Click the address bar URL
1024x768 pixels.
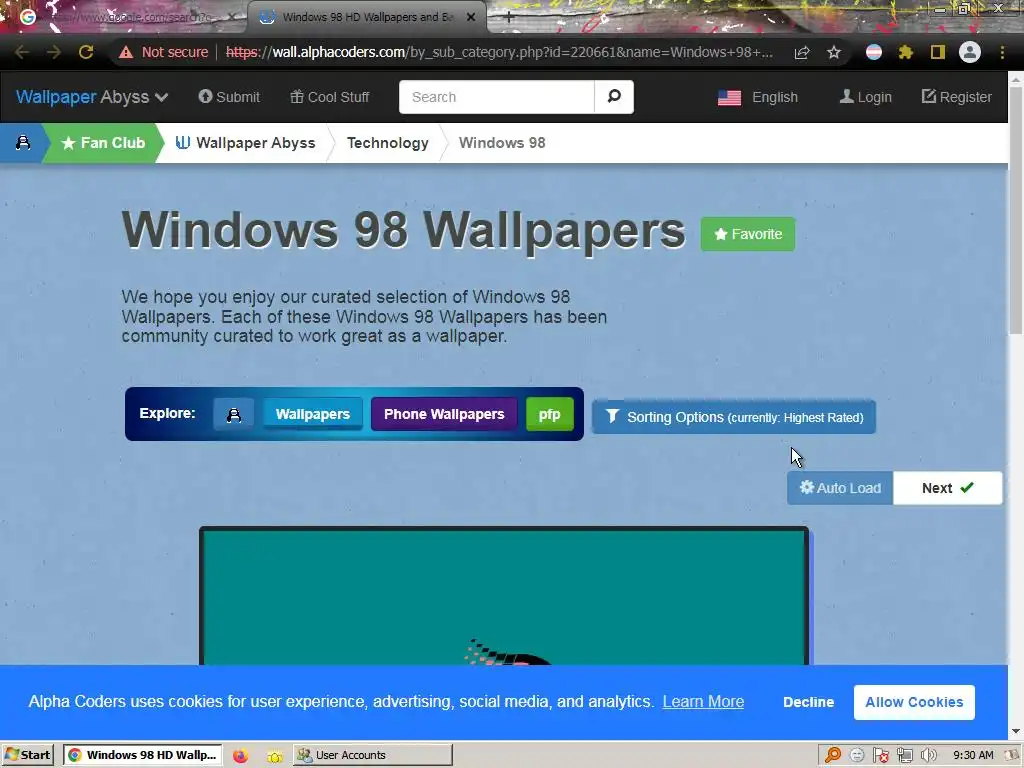tap(500, 52)
